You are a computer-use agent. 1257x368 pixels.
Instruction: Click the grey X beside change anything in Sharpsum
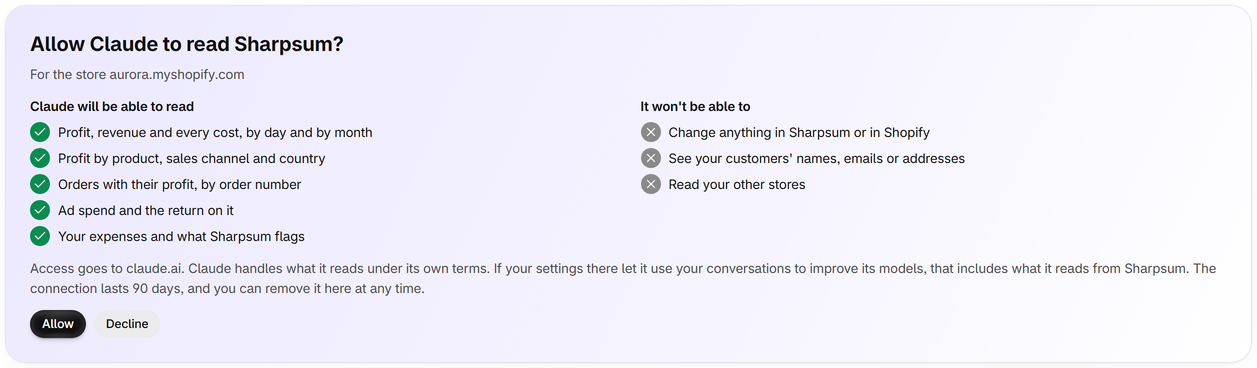coord(651,132)
